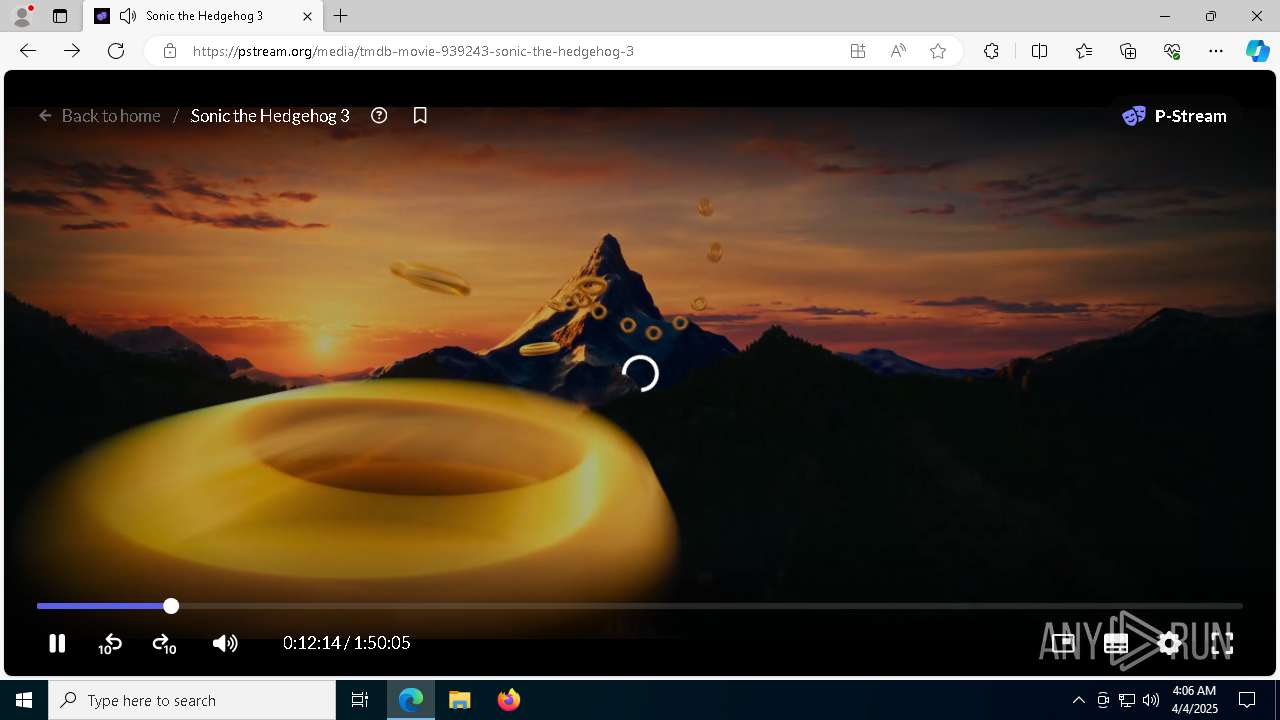Open Edge profile icon
This screenshot has width=1280, height=720.
point(22,16)
